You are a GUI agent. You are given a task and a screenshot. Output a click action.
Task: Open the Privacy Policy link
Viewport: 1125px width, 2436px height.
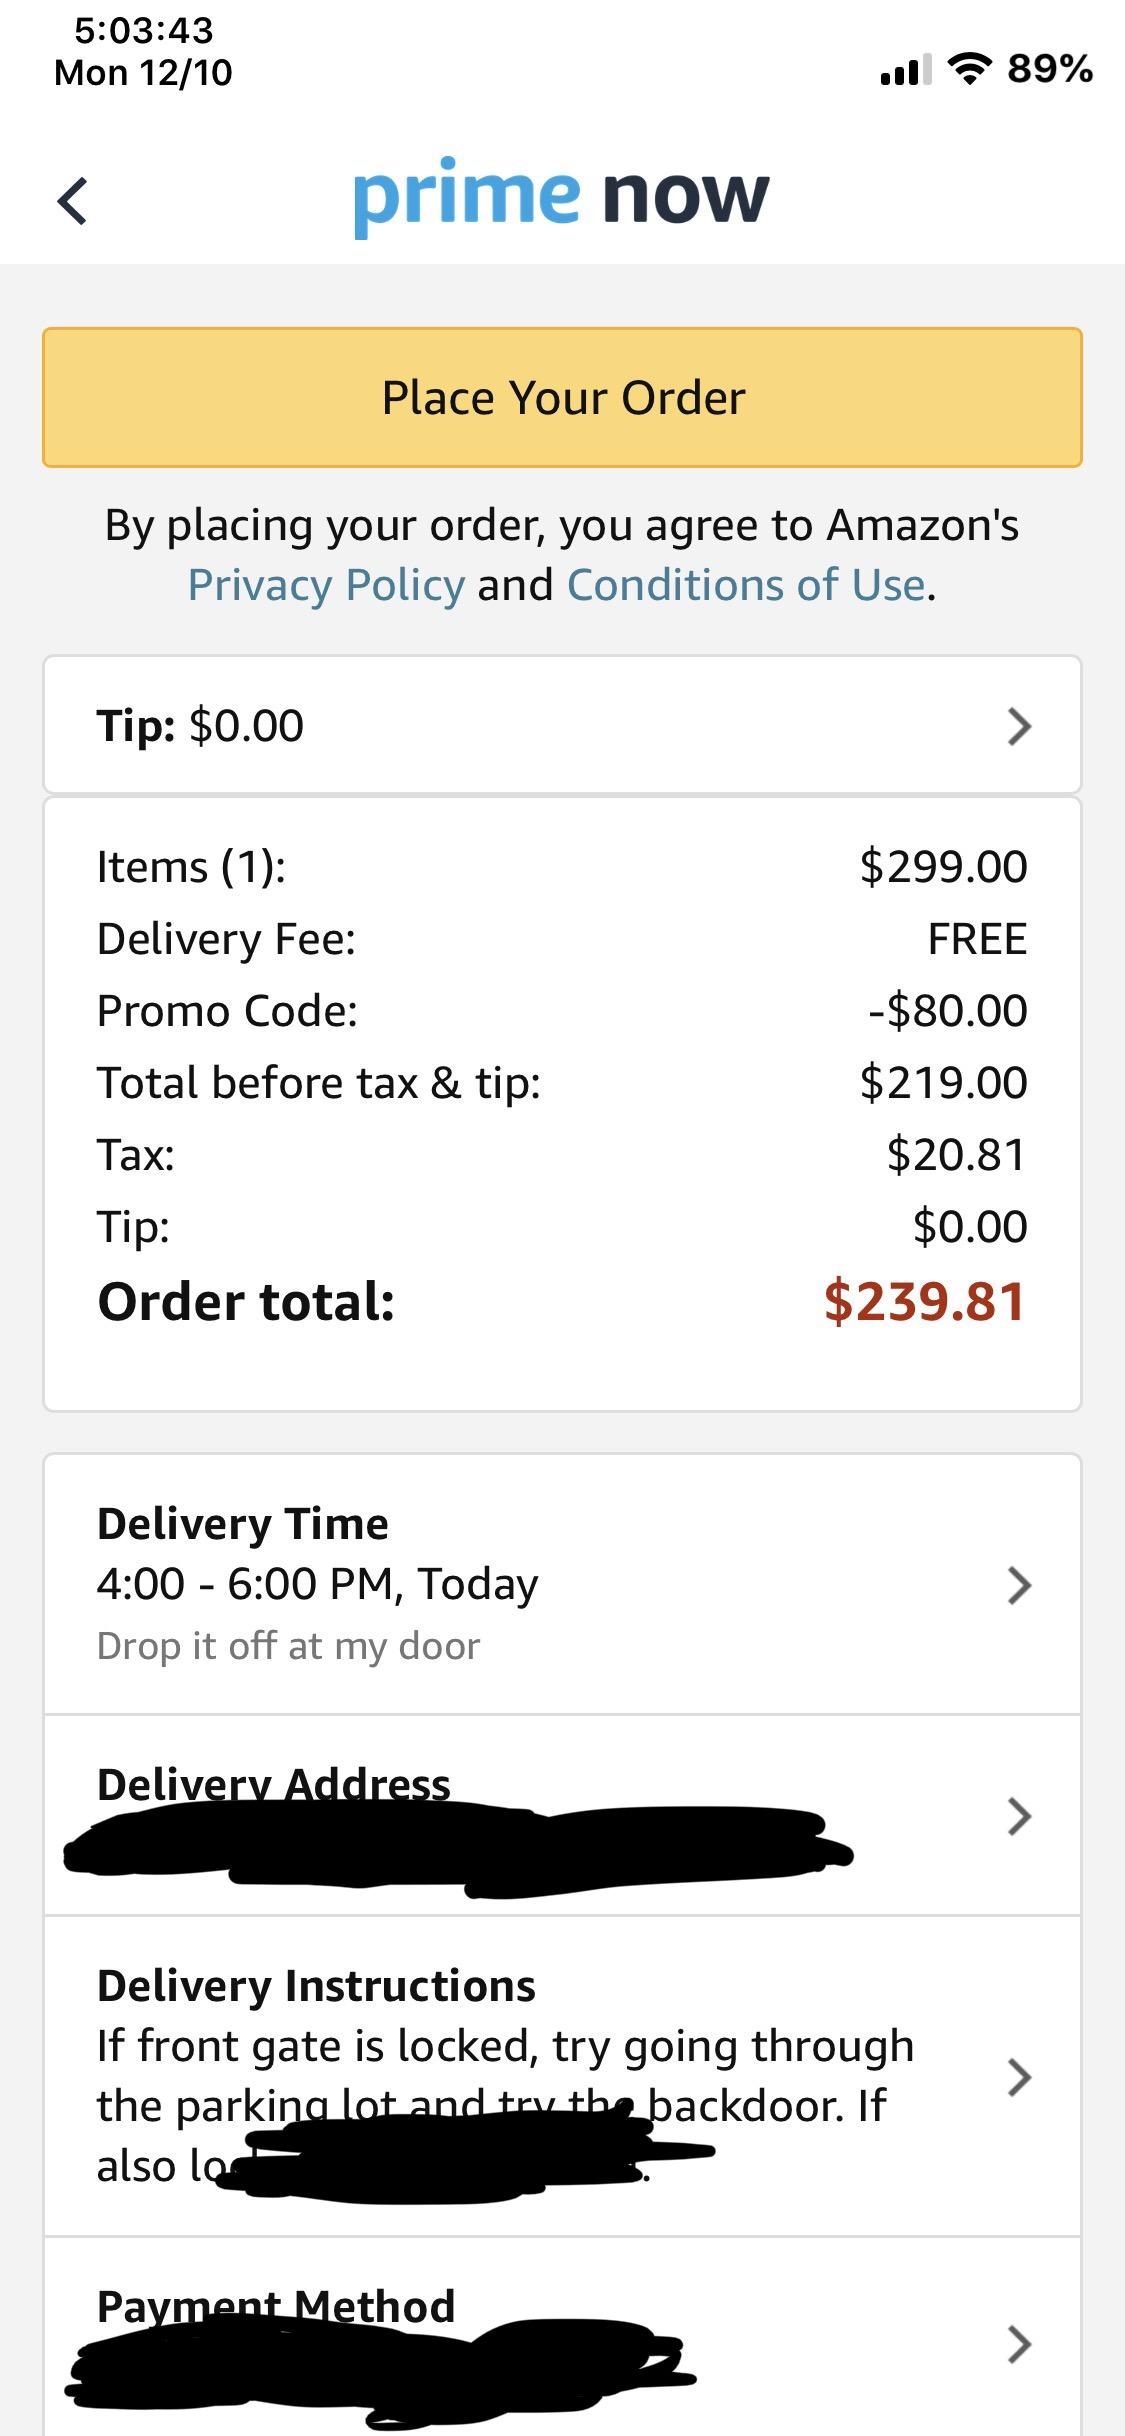pyautogui.click(x=326, y=585)
